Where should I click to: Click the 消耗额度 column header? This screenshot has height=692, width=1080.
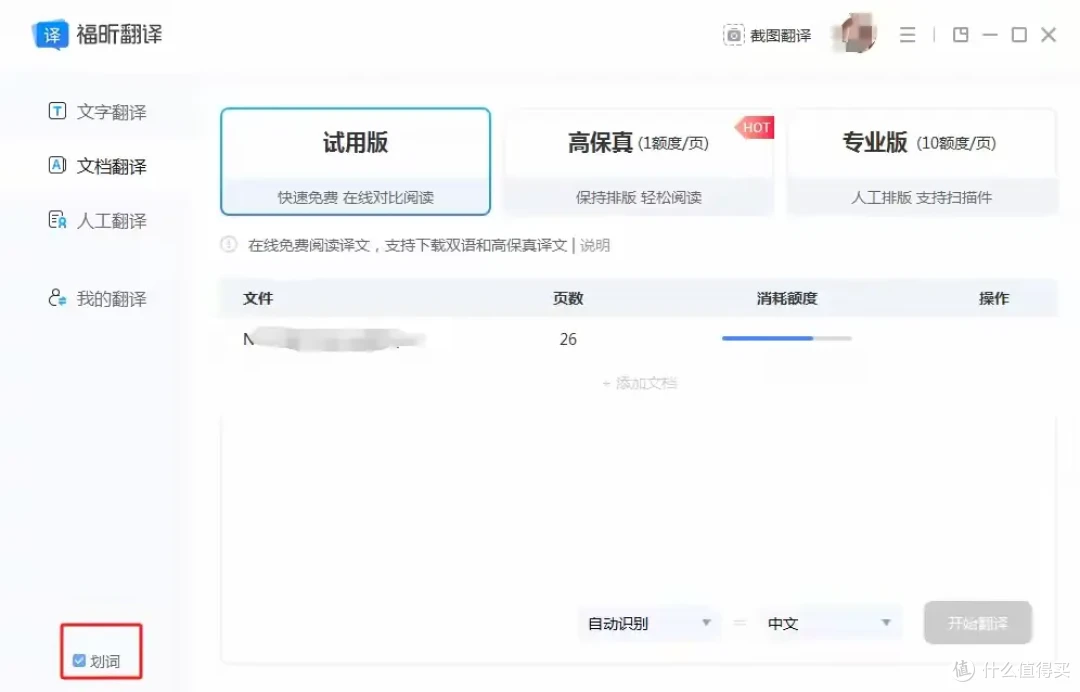click(787, 298)
